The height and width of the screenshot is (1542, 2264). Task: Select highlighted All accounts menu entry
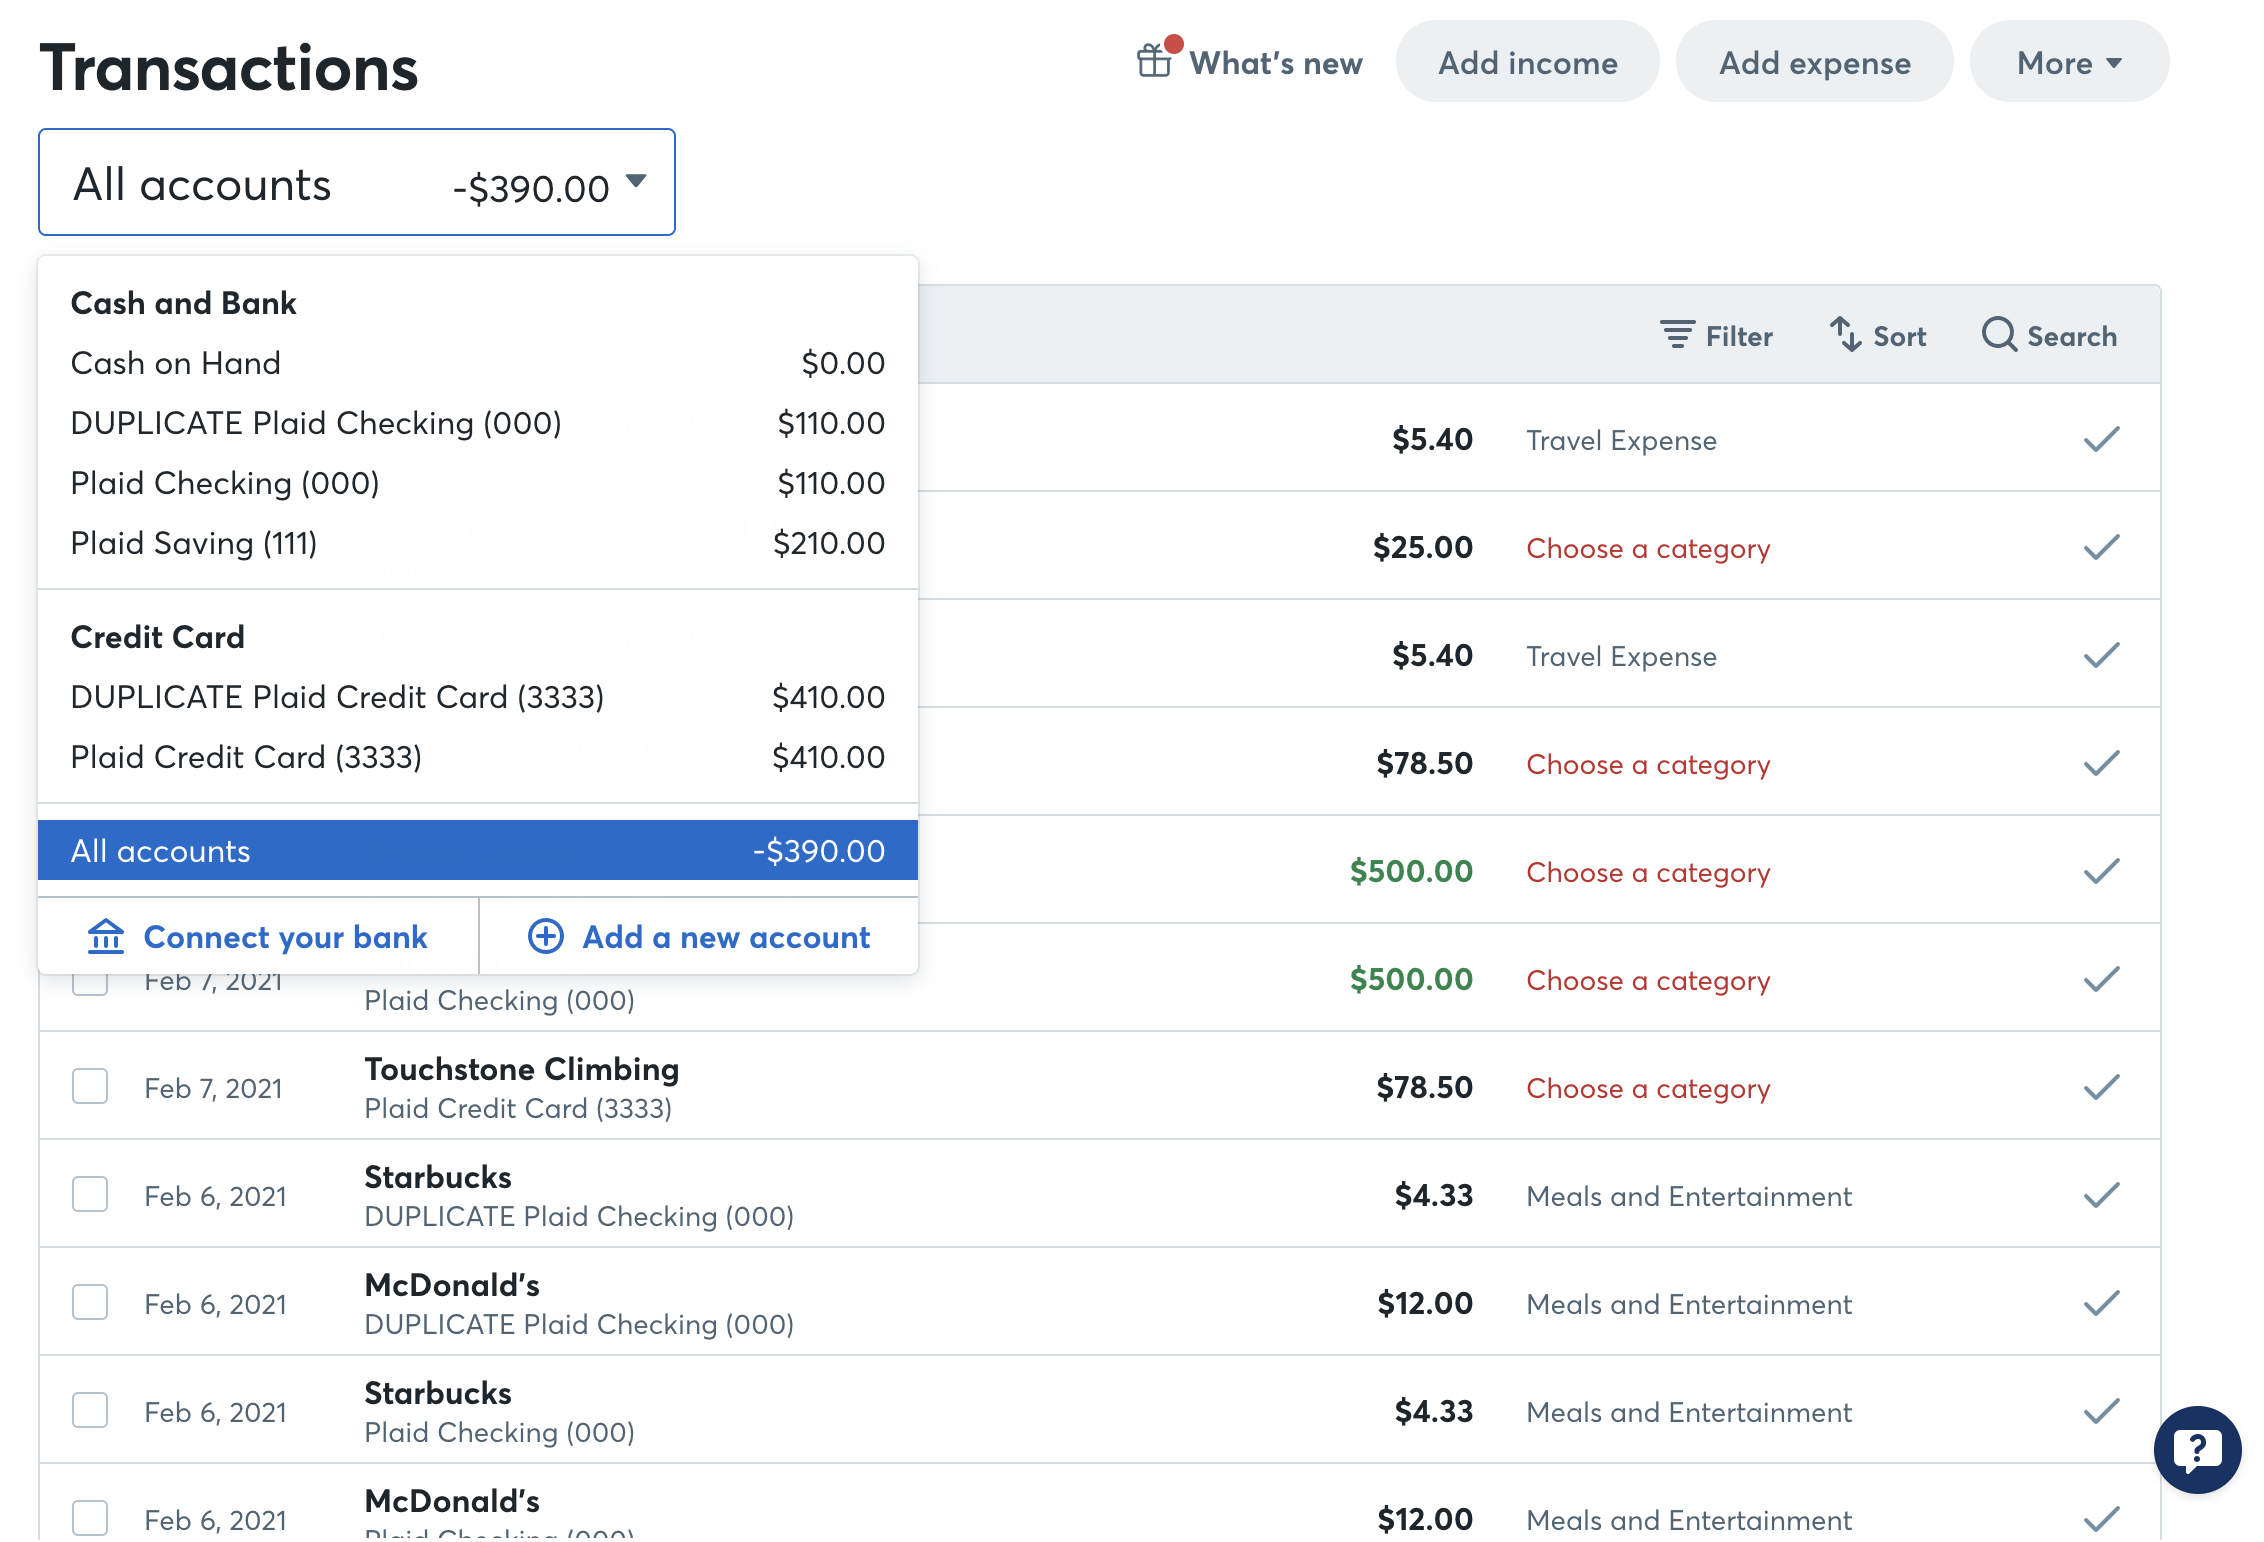[477, 851]
